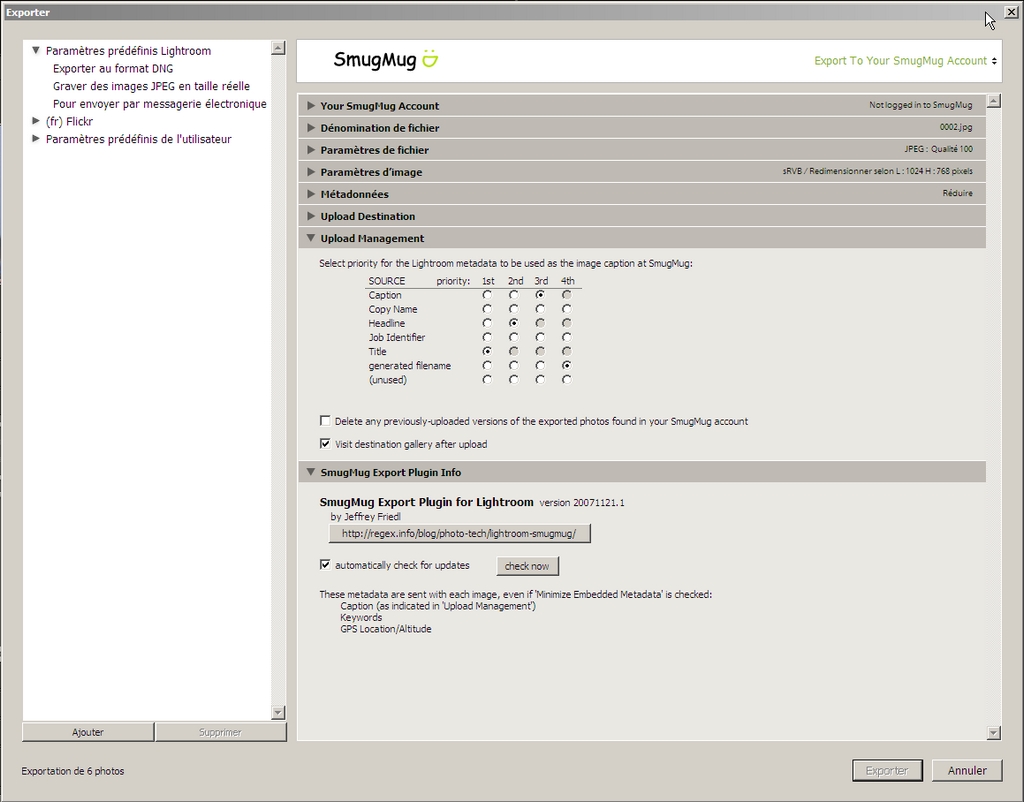Click the Ajouter button
1024x802 pixels.
coord(88,732)
